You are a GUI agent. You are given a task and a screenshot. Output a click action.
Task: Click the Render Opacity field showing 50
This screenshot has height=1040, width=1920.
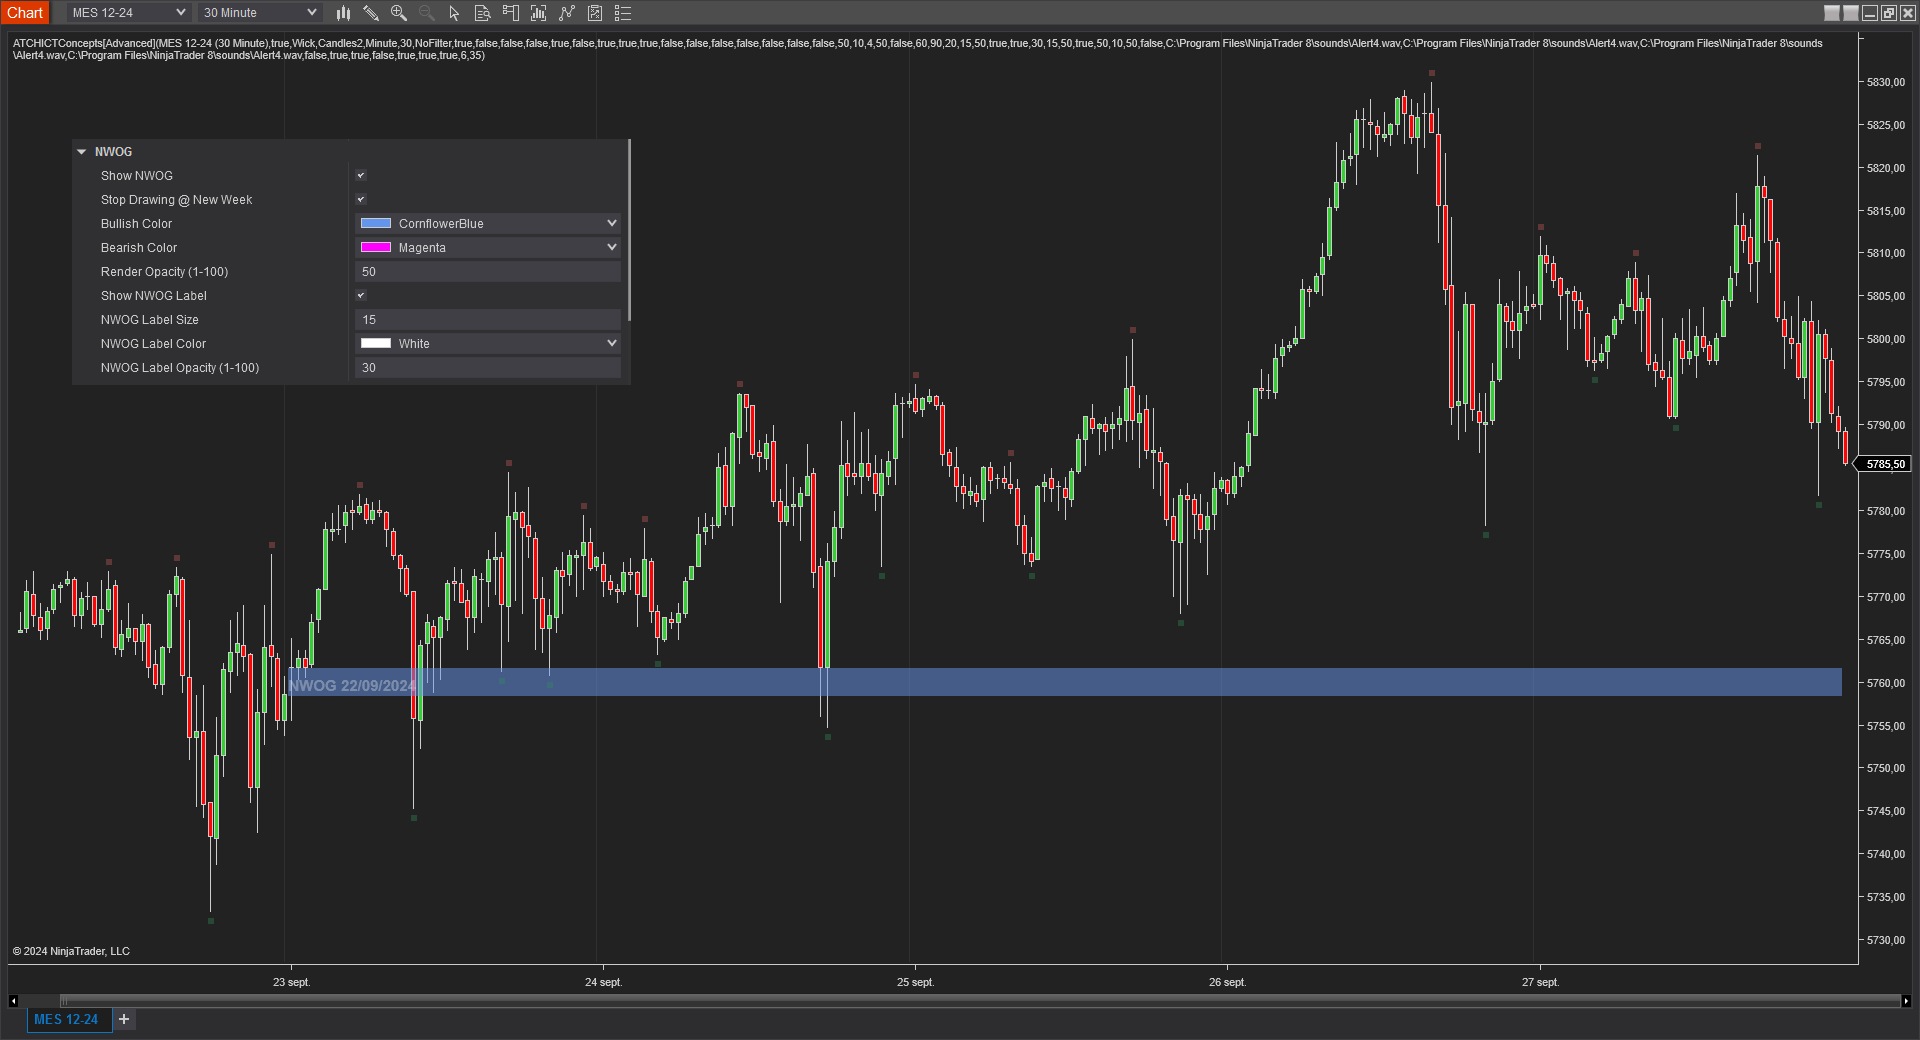click(x=488, y=271)
